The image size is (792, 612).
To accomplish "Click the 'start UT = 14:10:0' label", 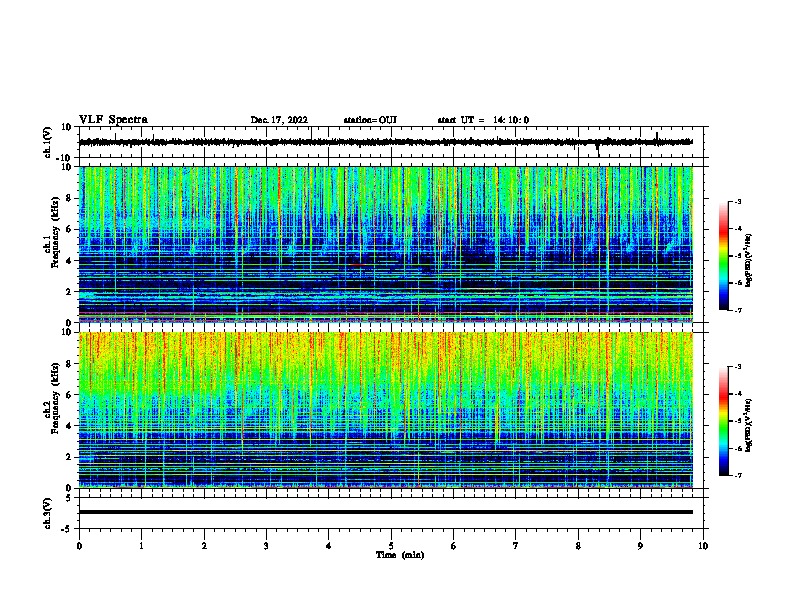I will click(483, 120).
